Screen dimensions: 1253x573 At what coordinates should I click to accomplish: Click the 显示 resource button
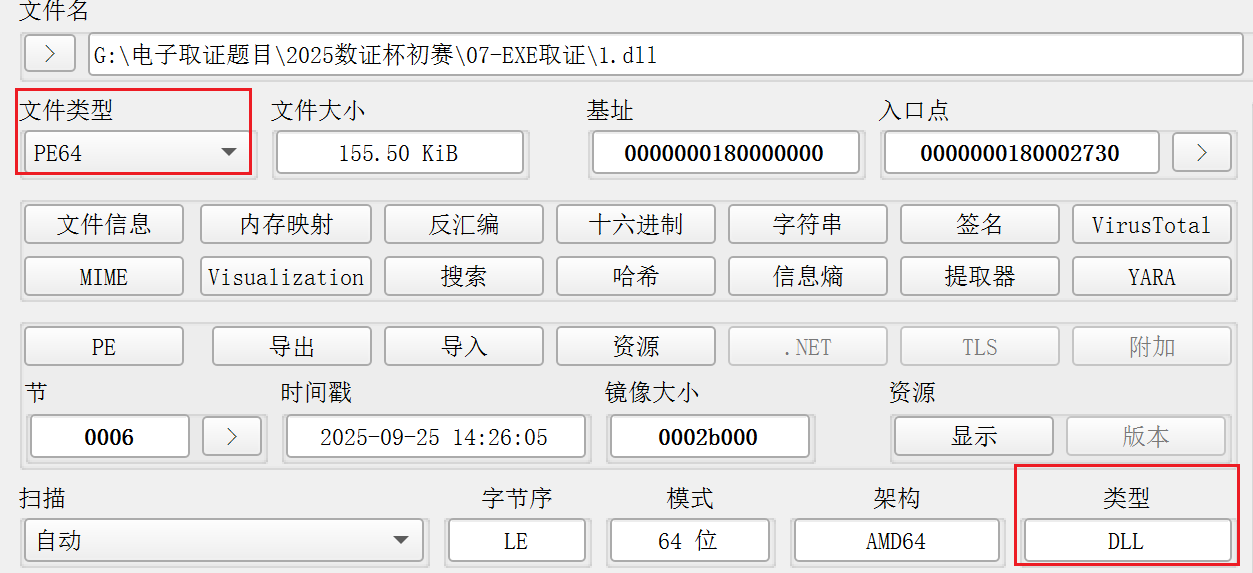973,437
